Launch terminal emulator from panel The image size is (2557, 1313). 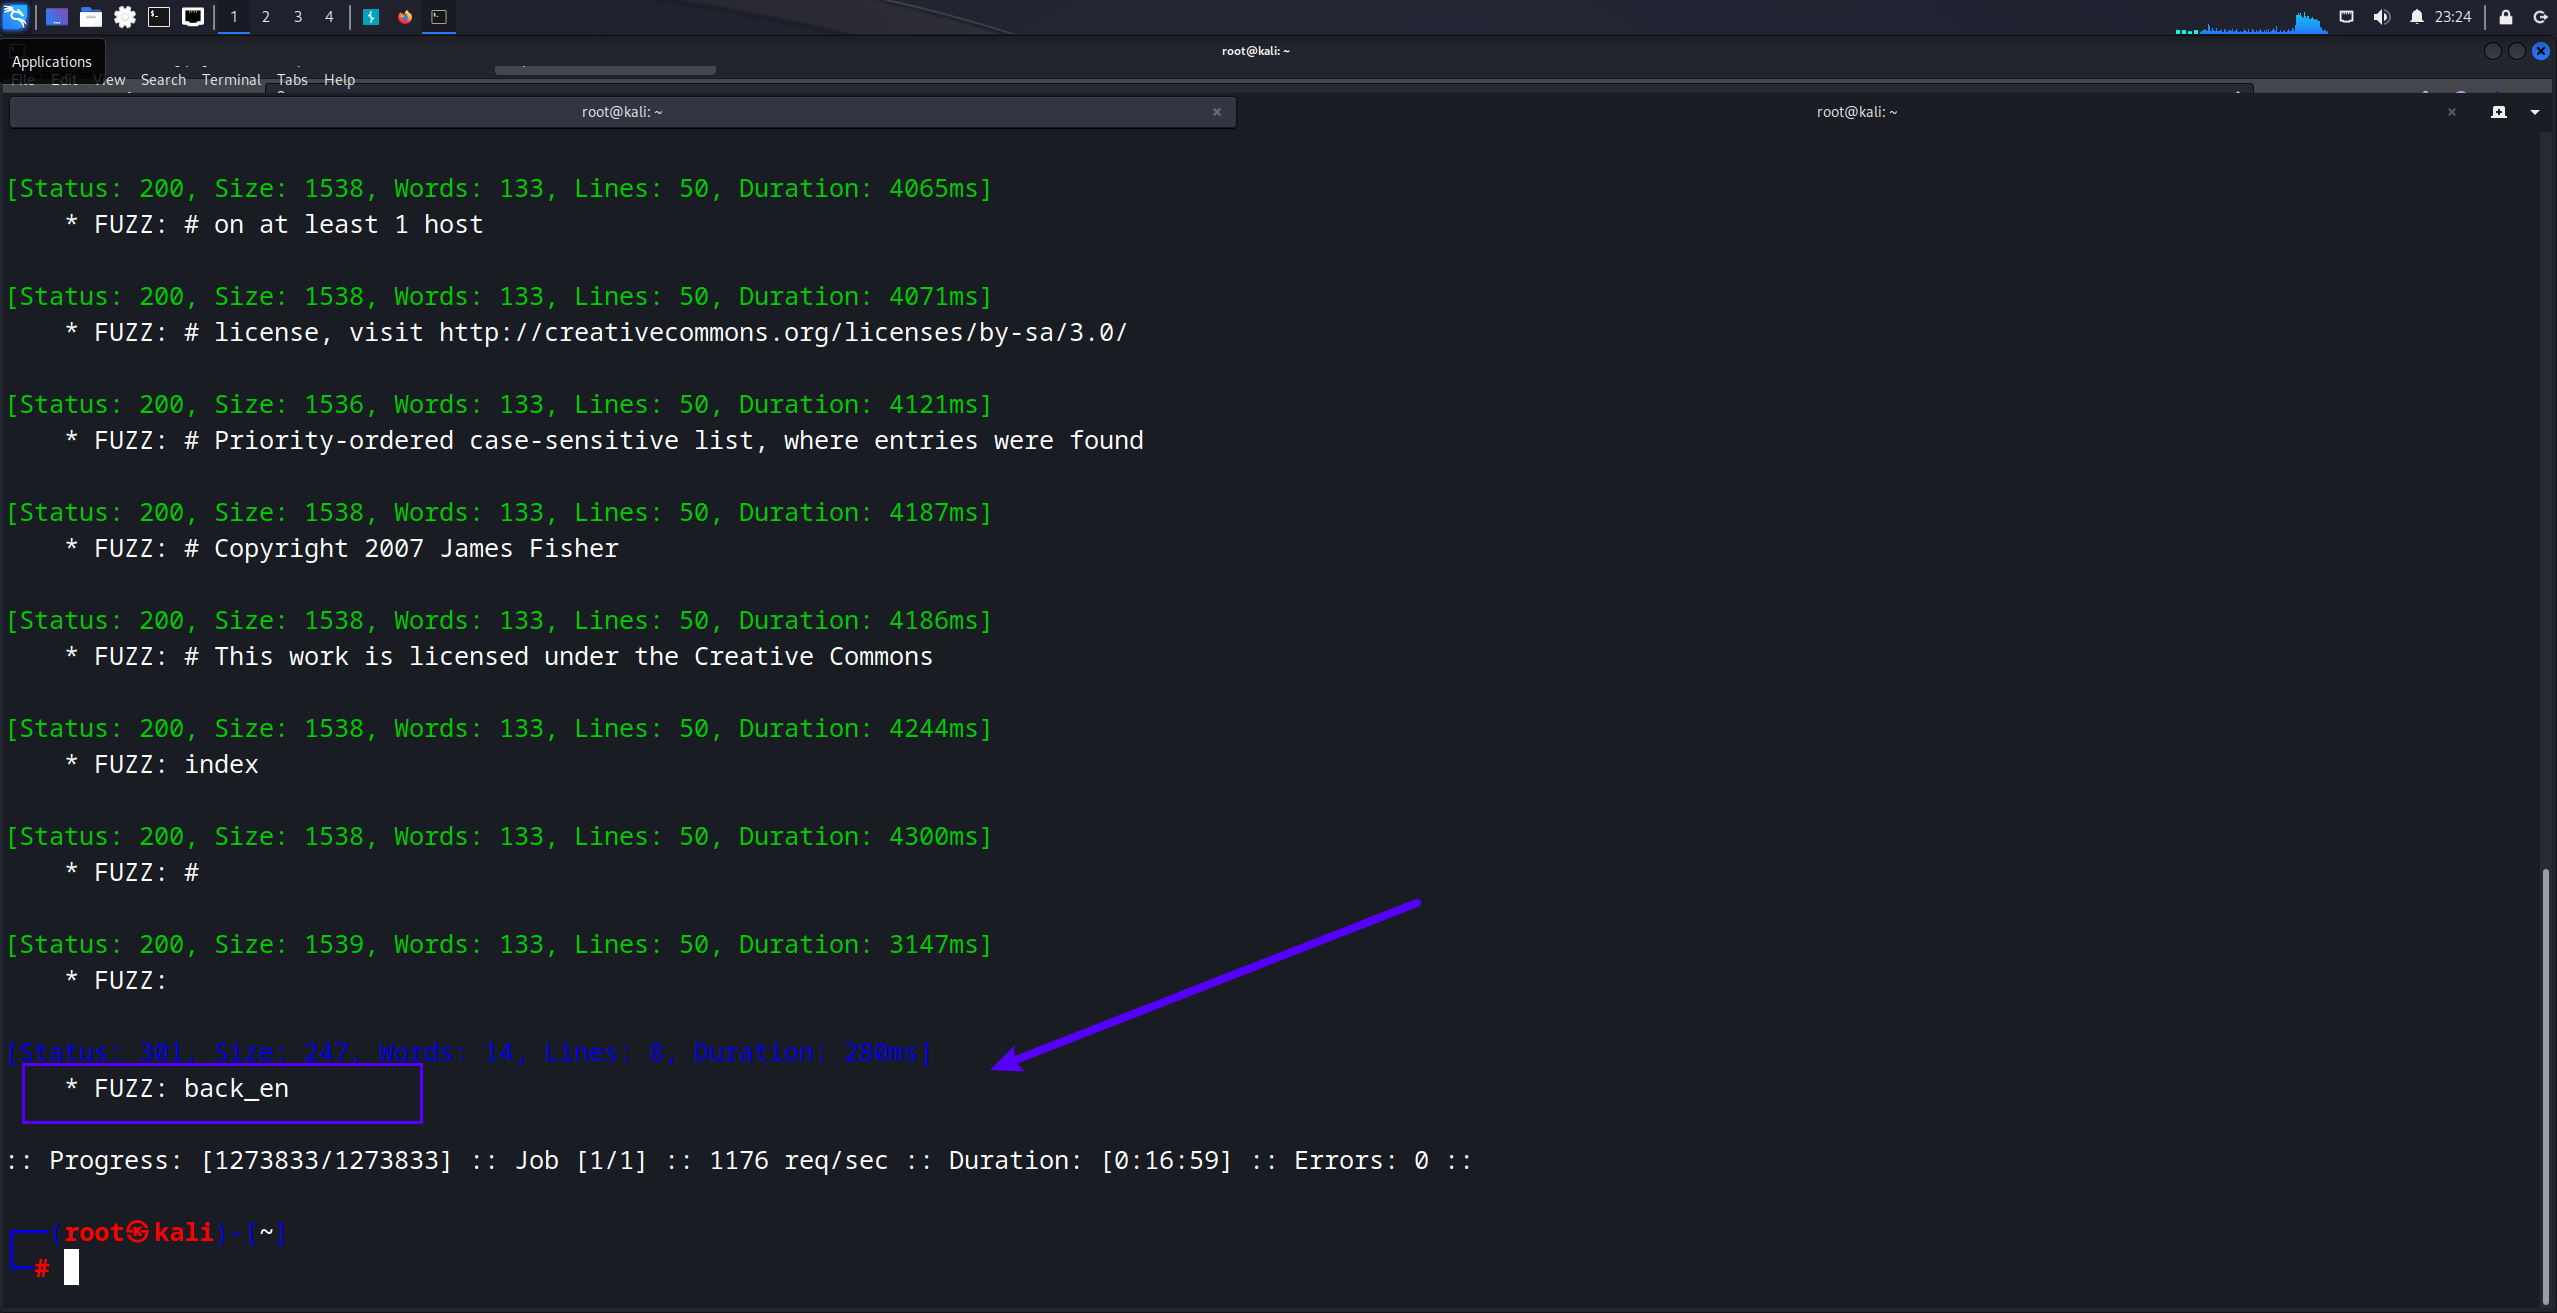[158, 17]
